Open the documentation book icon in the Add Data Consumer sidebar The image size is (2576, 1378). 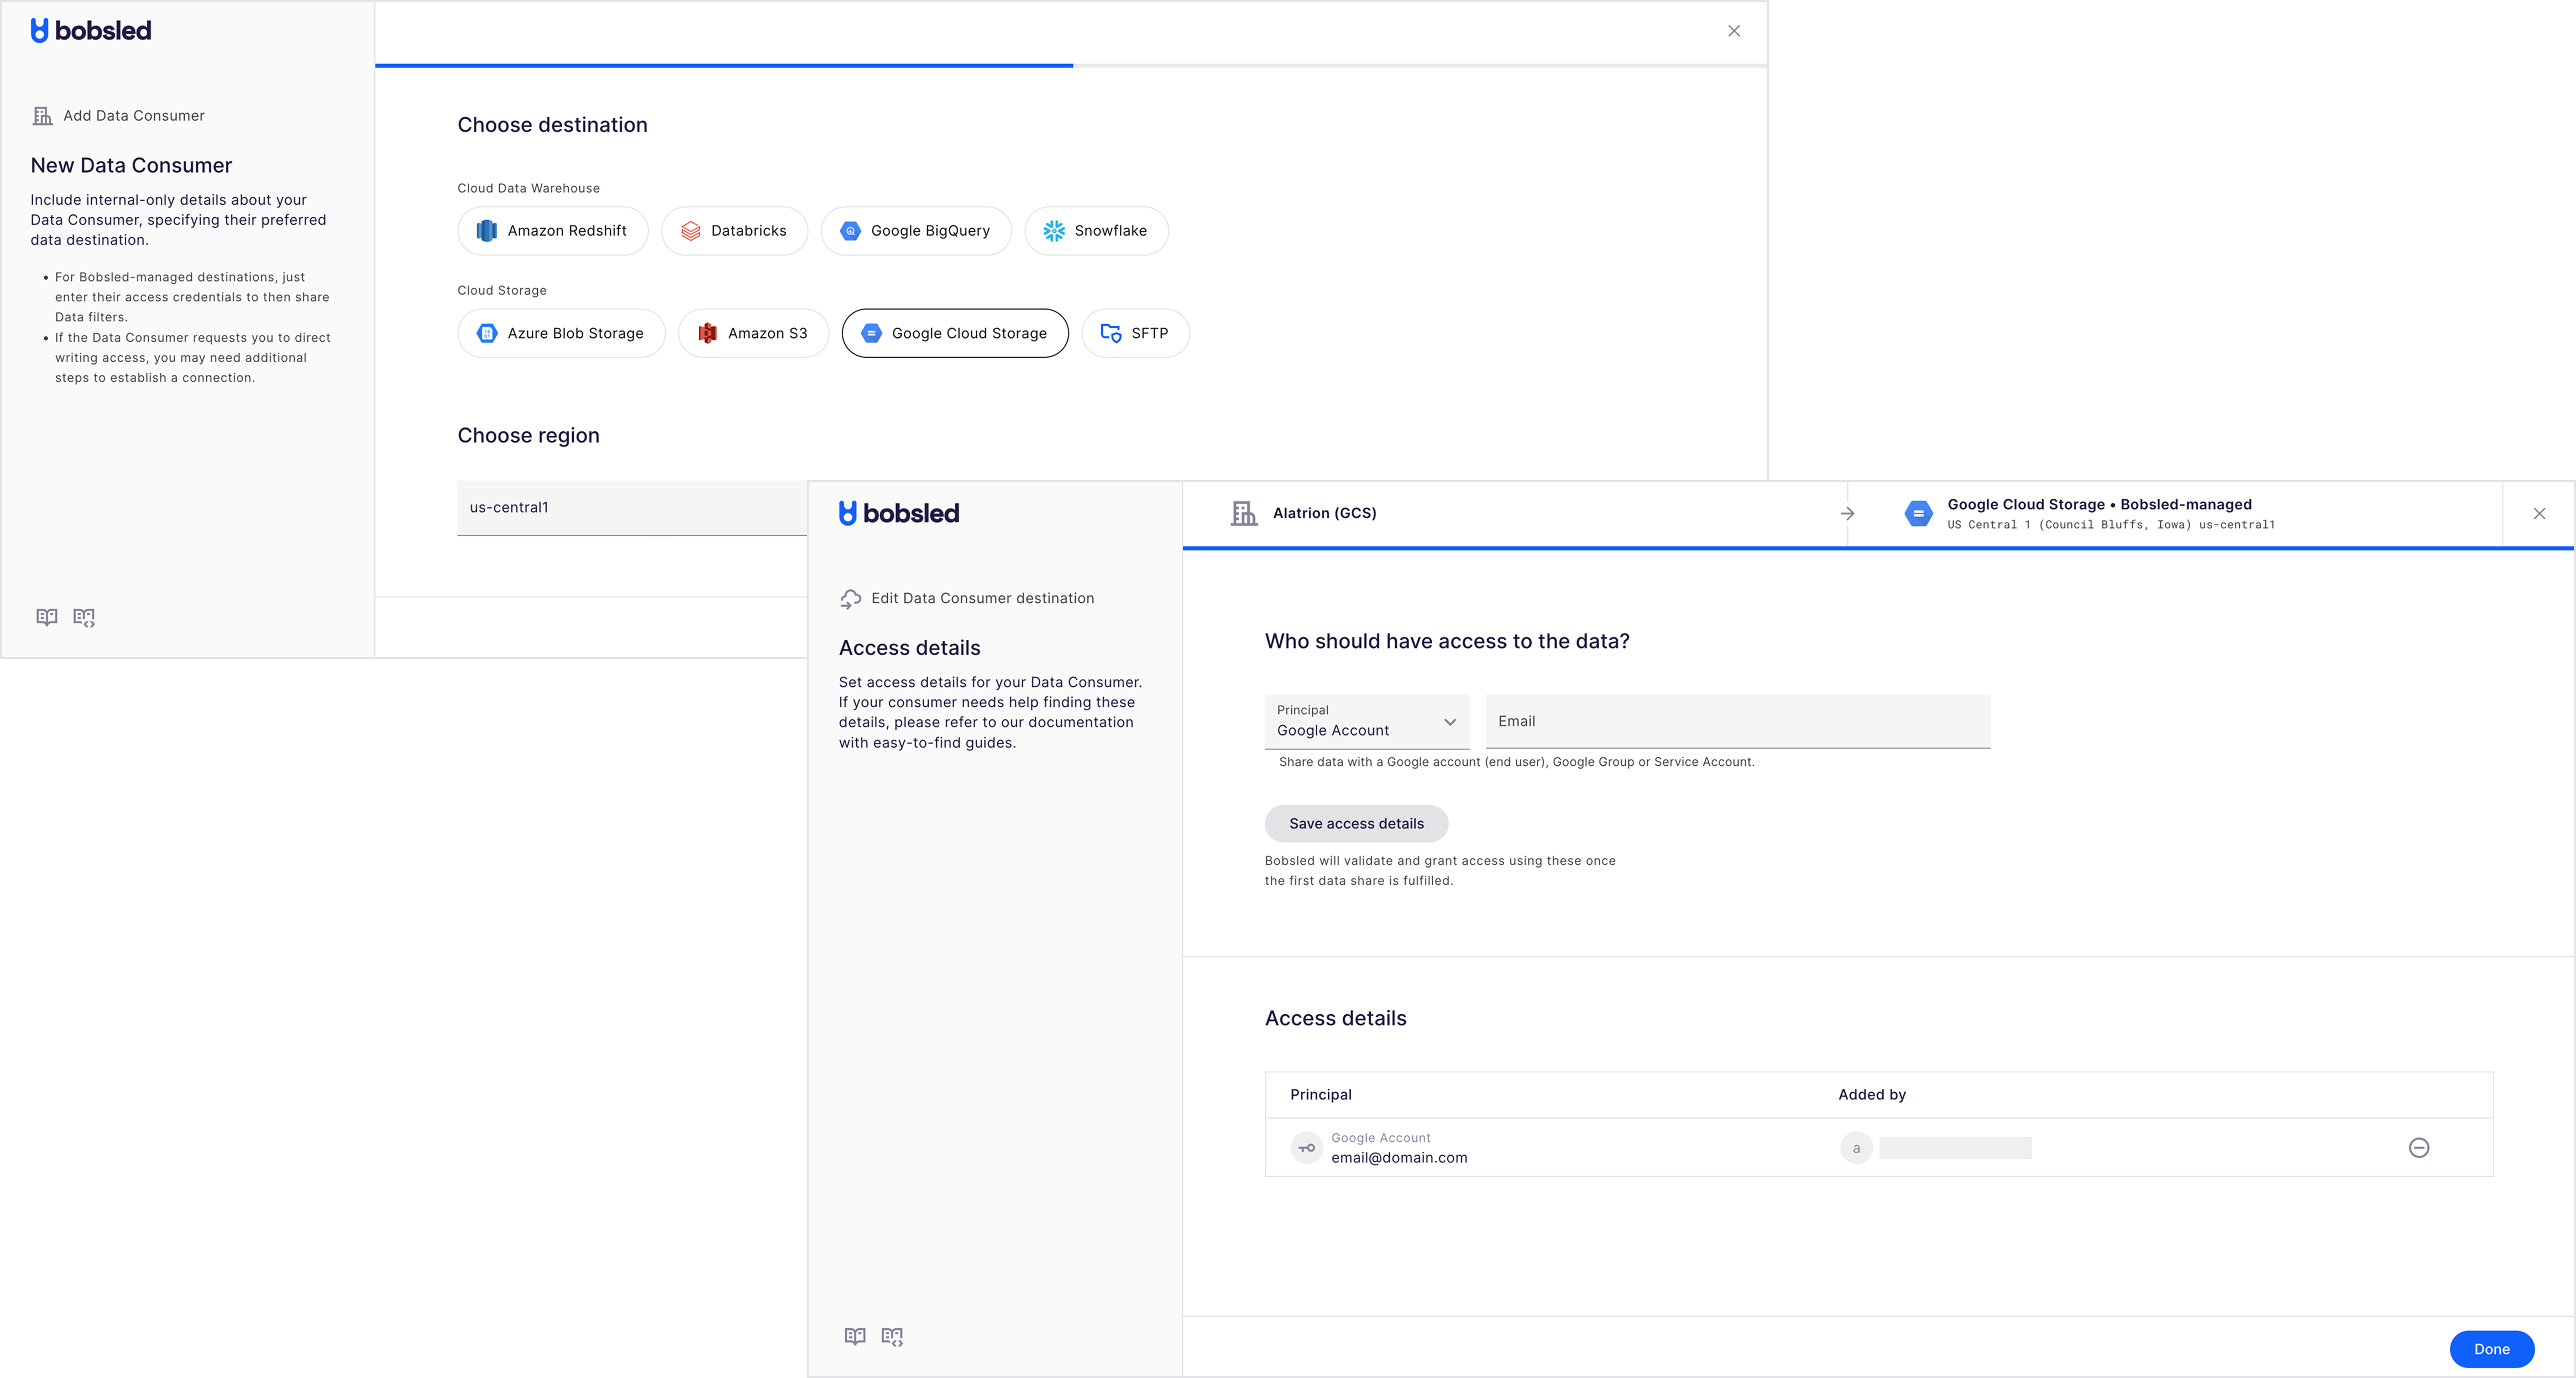click(x=47, y=617)
